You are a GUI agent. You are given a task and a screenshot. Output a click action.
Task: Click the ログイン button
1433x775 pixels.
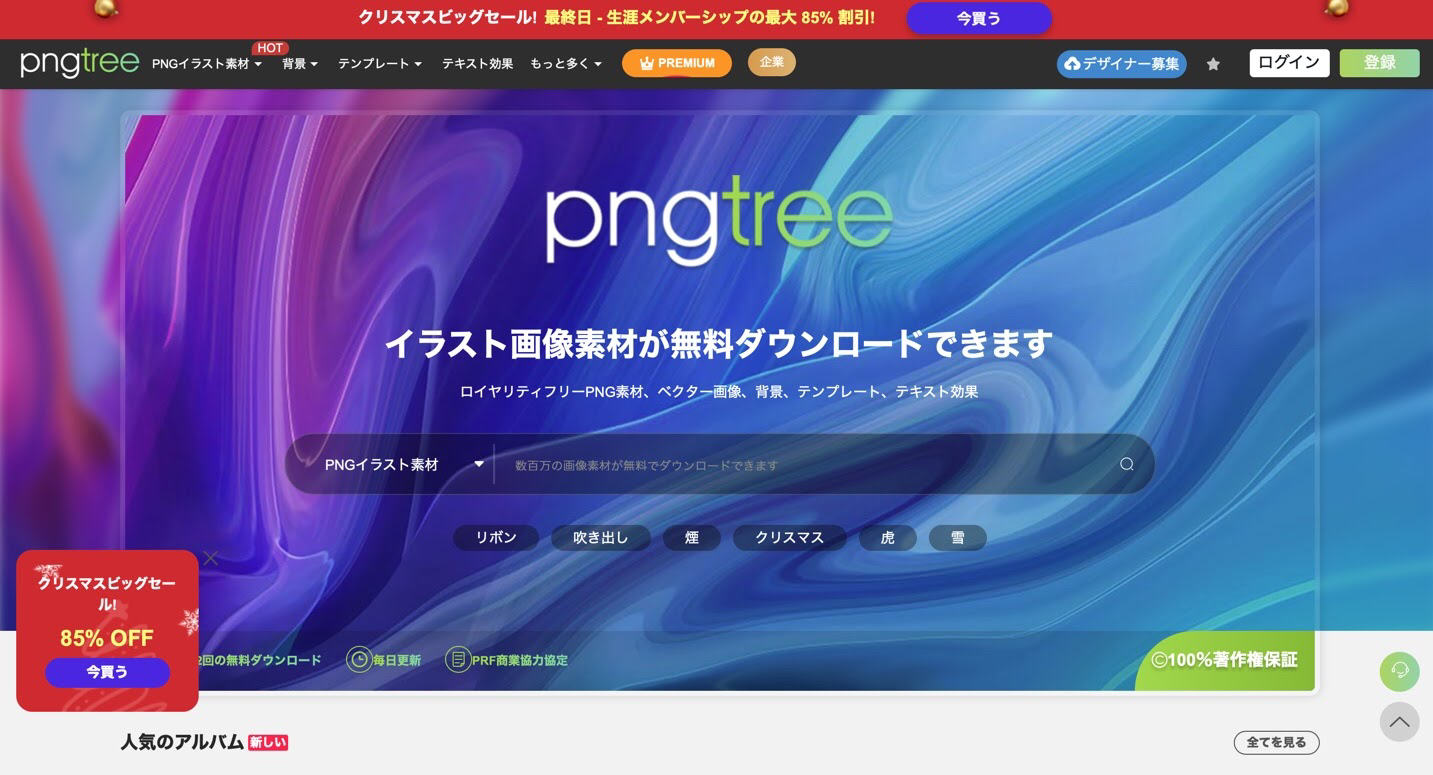(1289, 63)
